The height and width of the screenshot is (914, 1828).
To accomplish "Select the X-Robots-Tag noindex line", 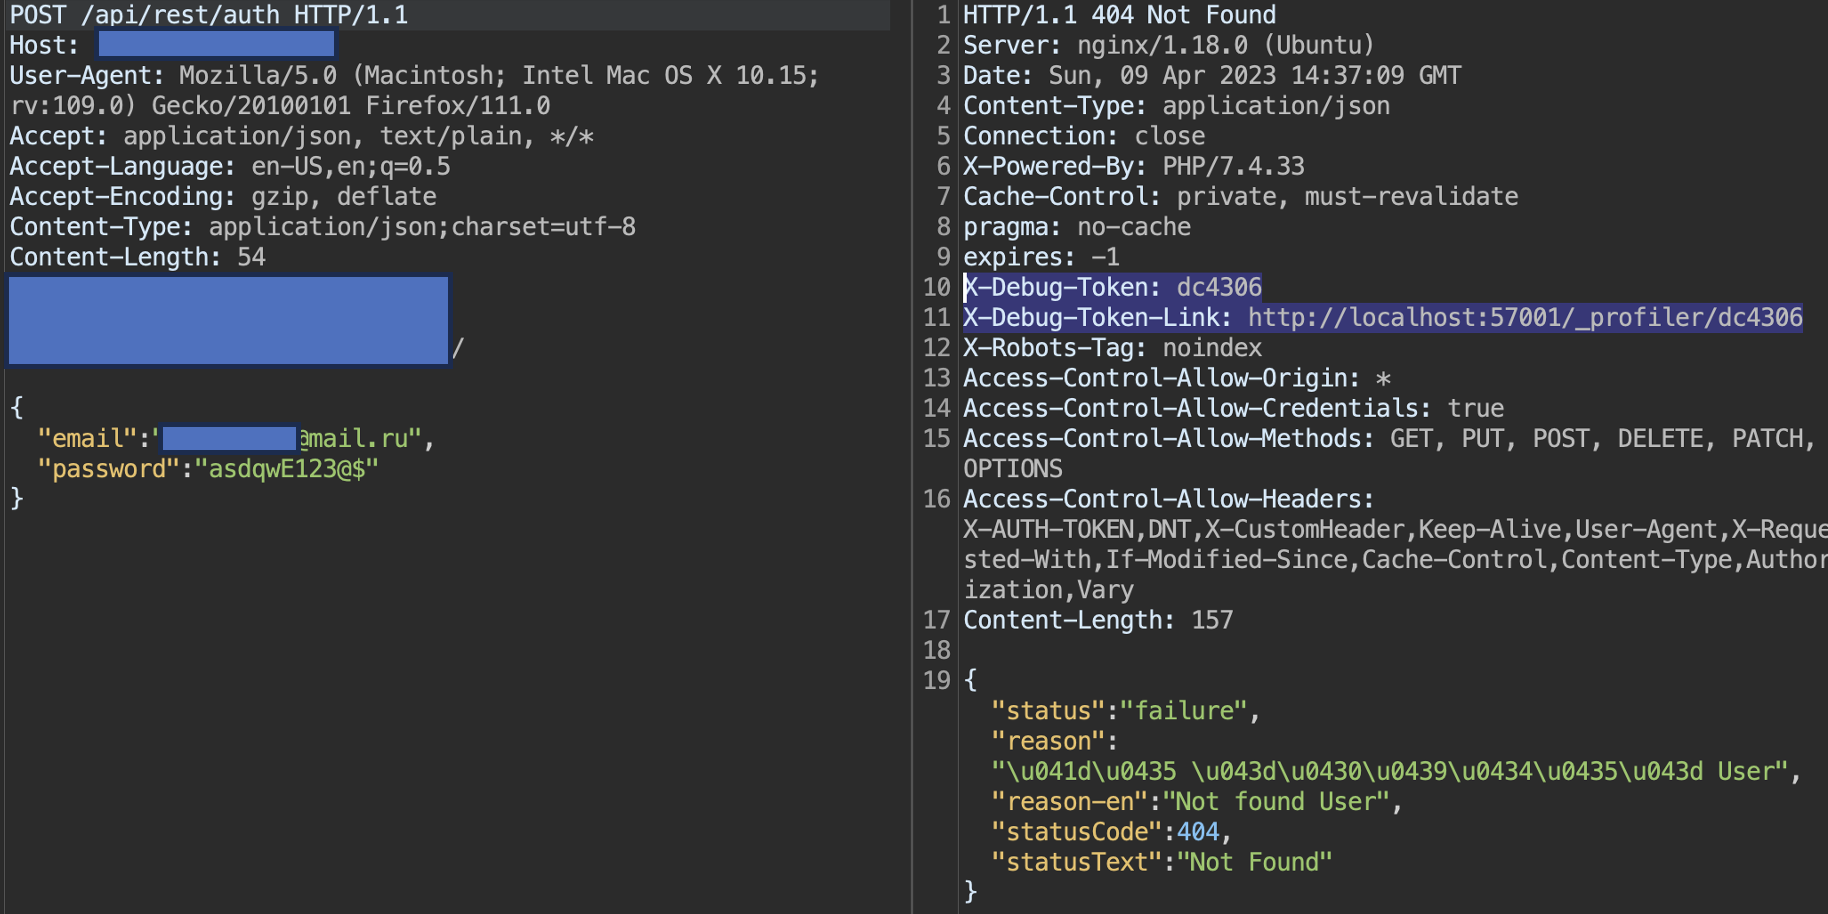I will pyautogui.click(x=1112, y=348).
